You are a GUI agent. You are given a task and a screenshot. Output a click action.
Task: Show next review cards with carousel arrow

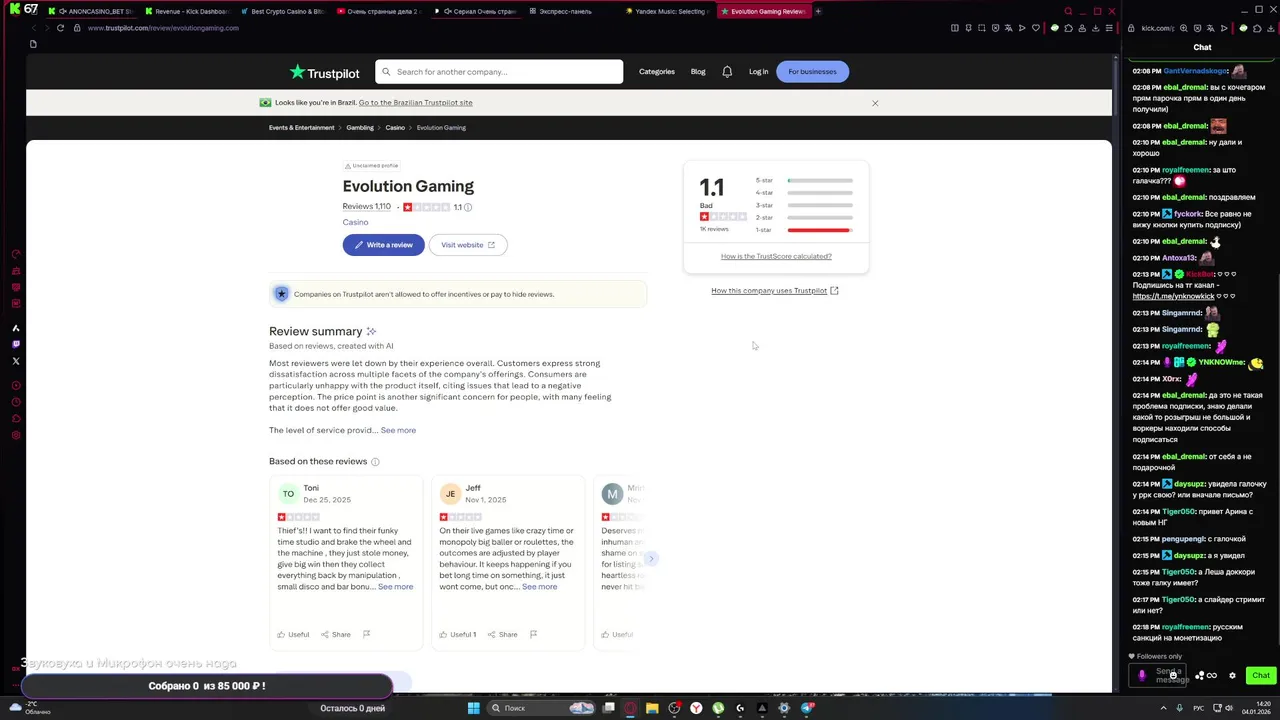pos(650,559)
